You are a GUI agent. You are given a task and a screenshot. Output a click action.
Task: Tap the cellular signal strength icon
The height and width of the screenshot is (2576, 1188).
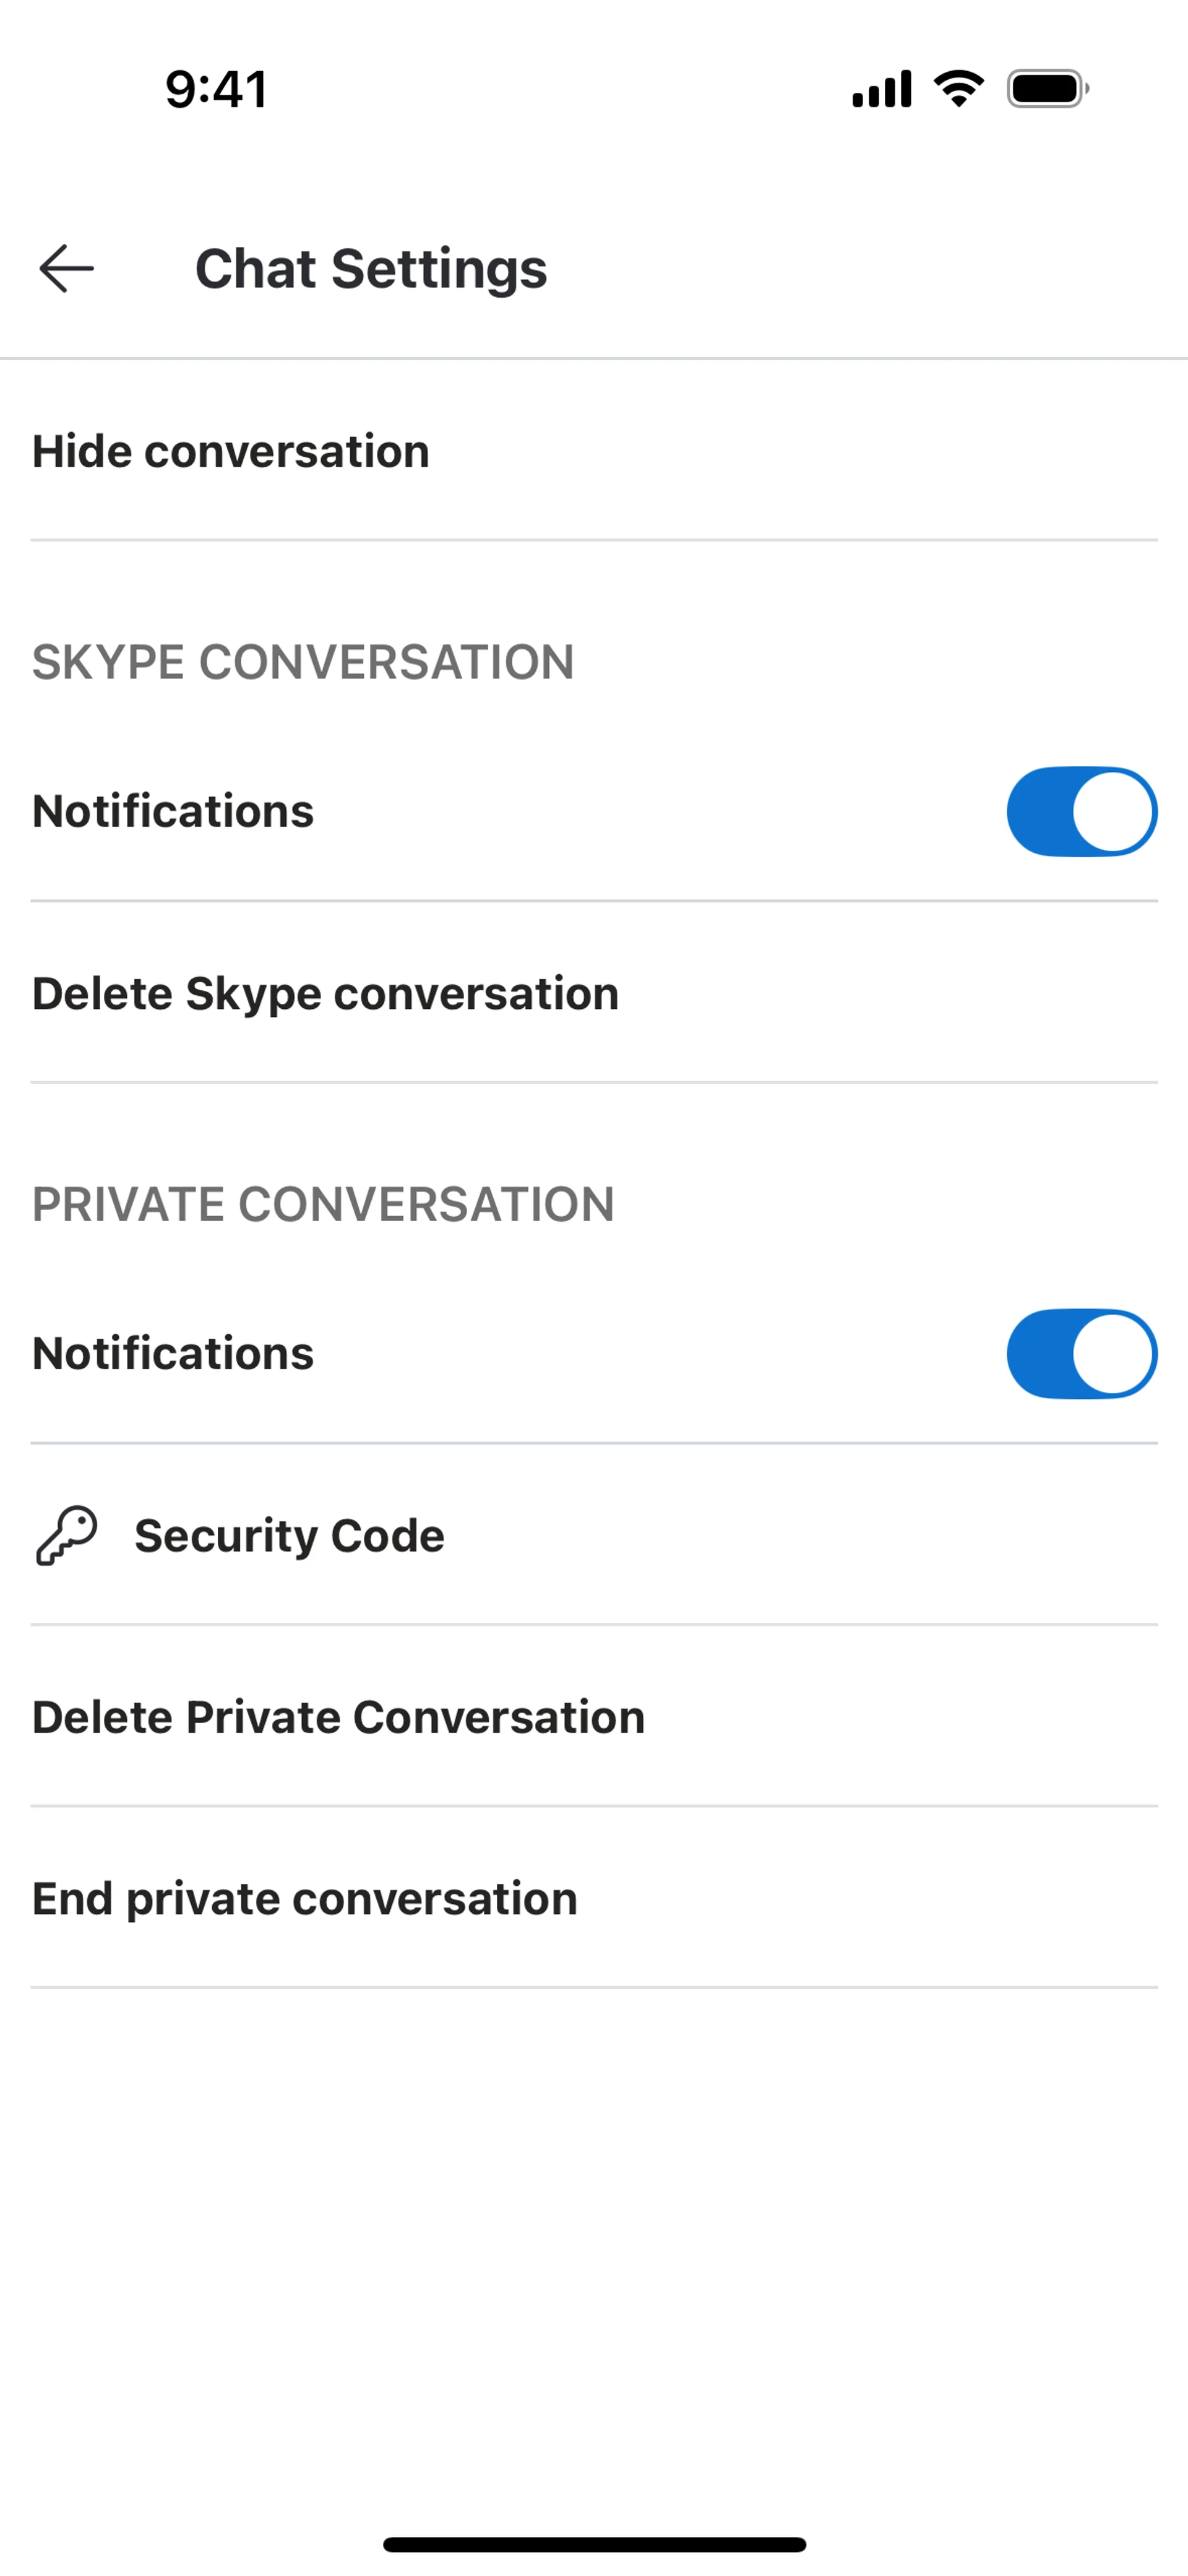point(881,89)
